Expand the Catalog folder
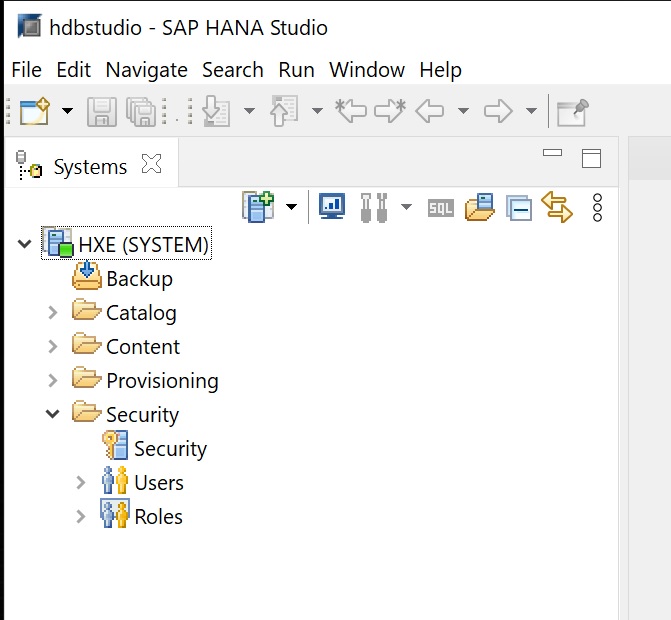This screenshot has height=620, width=671. coord(53,313)
